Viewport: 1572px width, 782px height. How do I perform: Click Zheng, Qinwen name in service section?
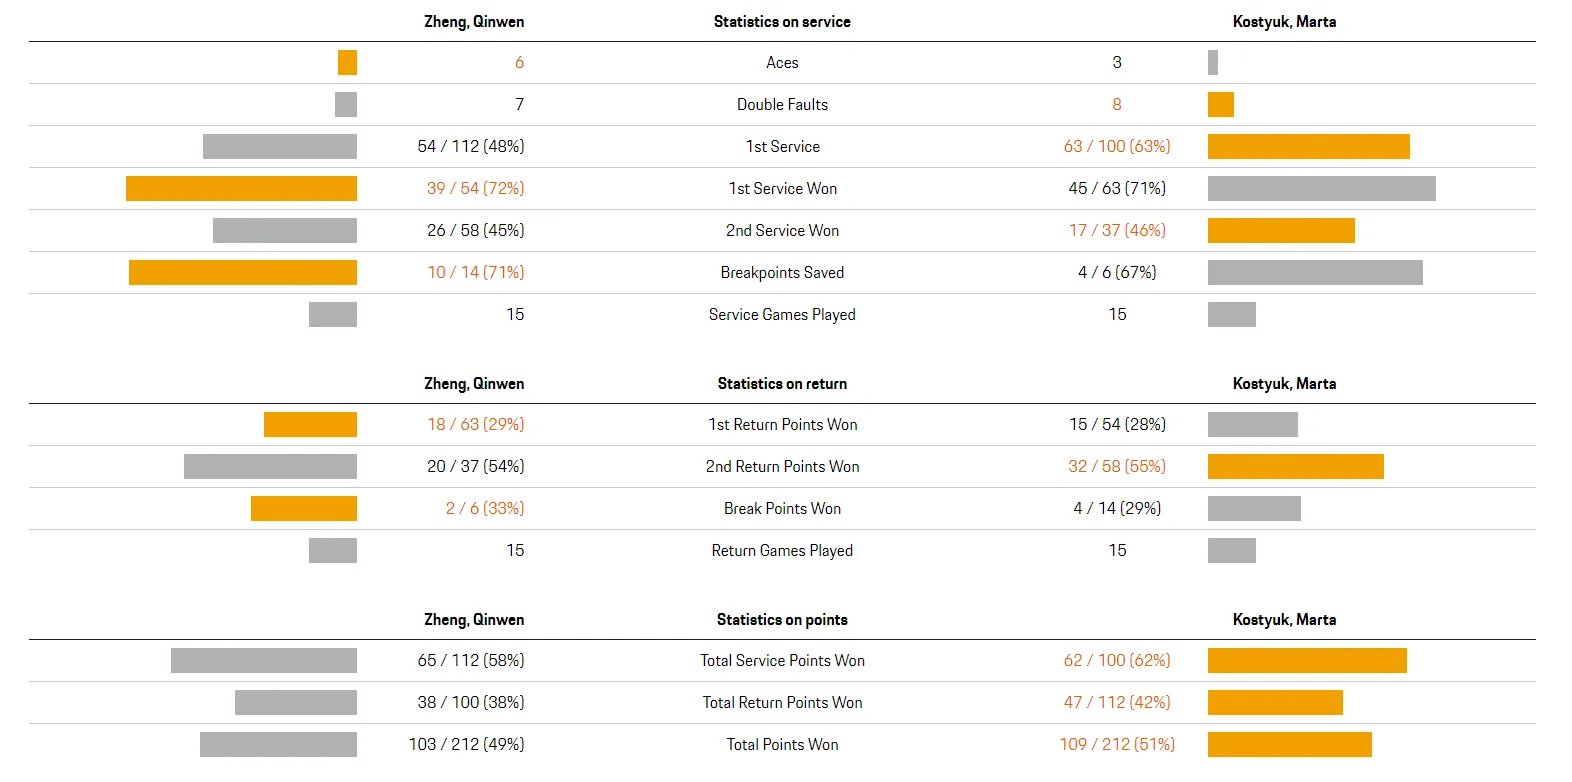click(474, 21)
